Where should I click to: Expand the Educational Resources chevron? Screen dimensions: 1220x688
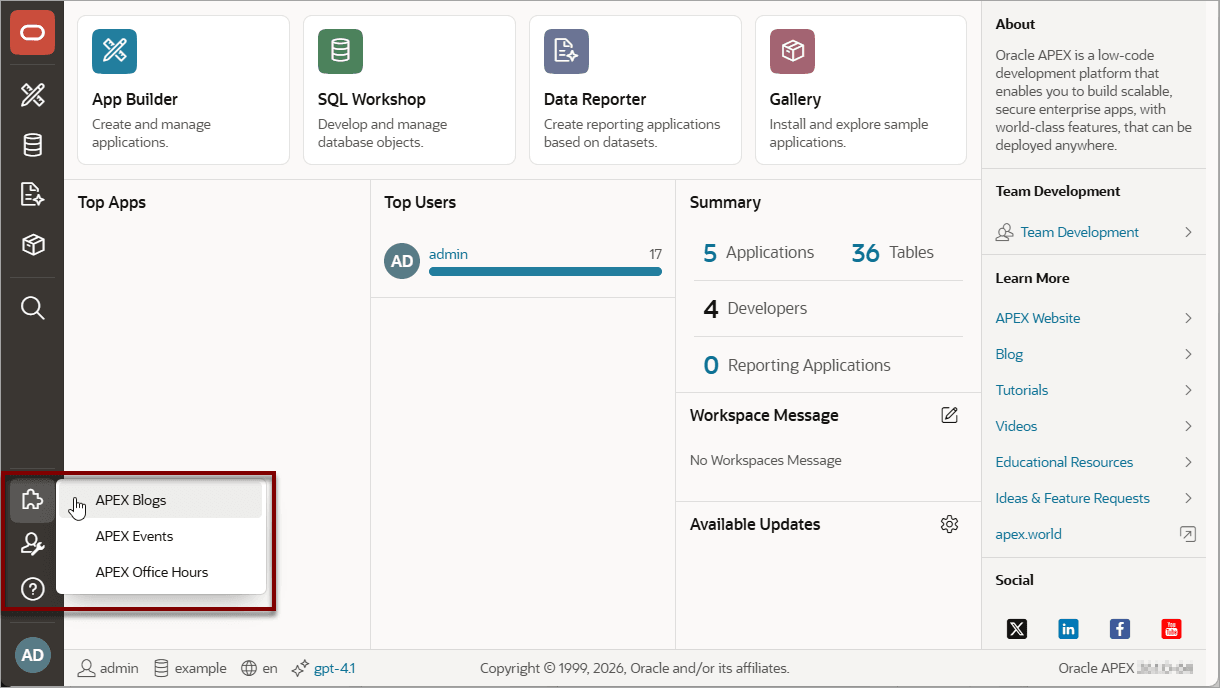point(1188,462)
